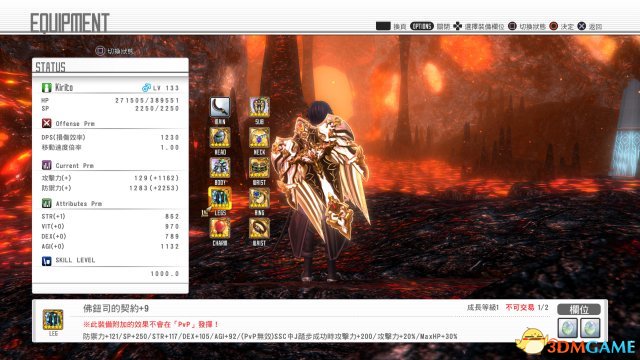The width and height of the screenshot is (640, 360).
Task: Click the DEX(+0) value 789
Action: pyautogui.click(x=172, y=236)
